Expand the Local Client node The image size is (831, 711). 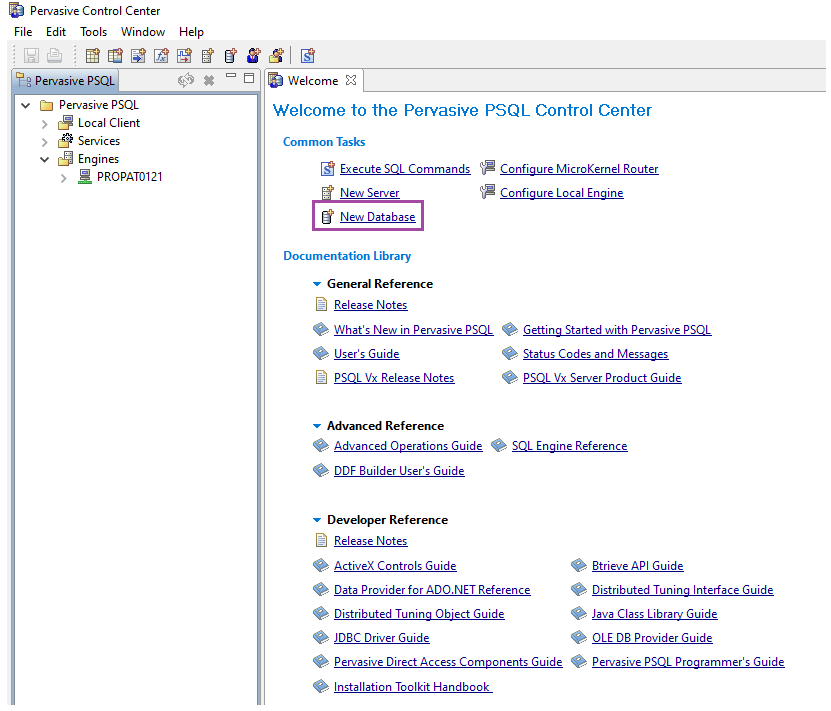(x=45, y=124)
